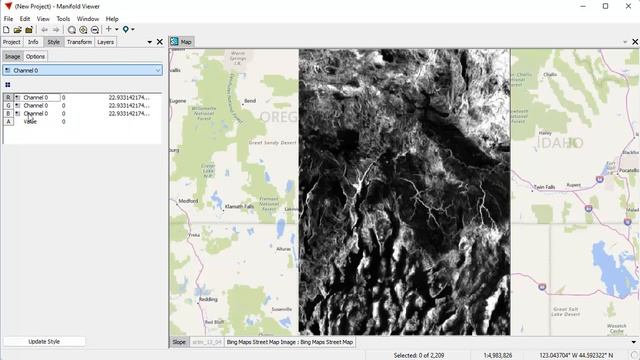Viewport: 640px width, 360px height.
Task: Open the Window menu
Action: pyautogui.click(x=88, y=19)
